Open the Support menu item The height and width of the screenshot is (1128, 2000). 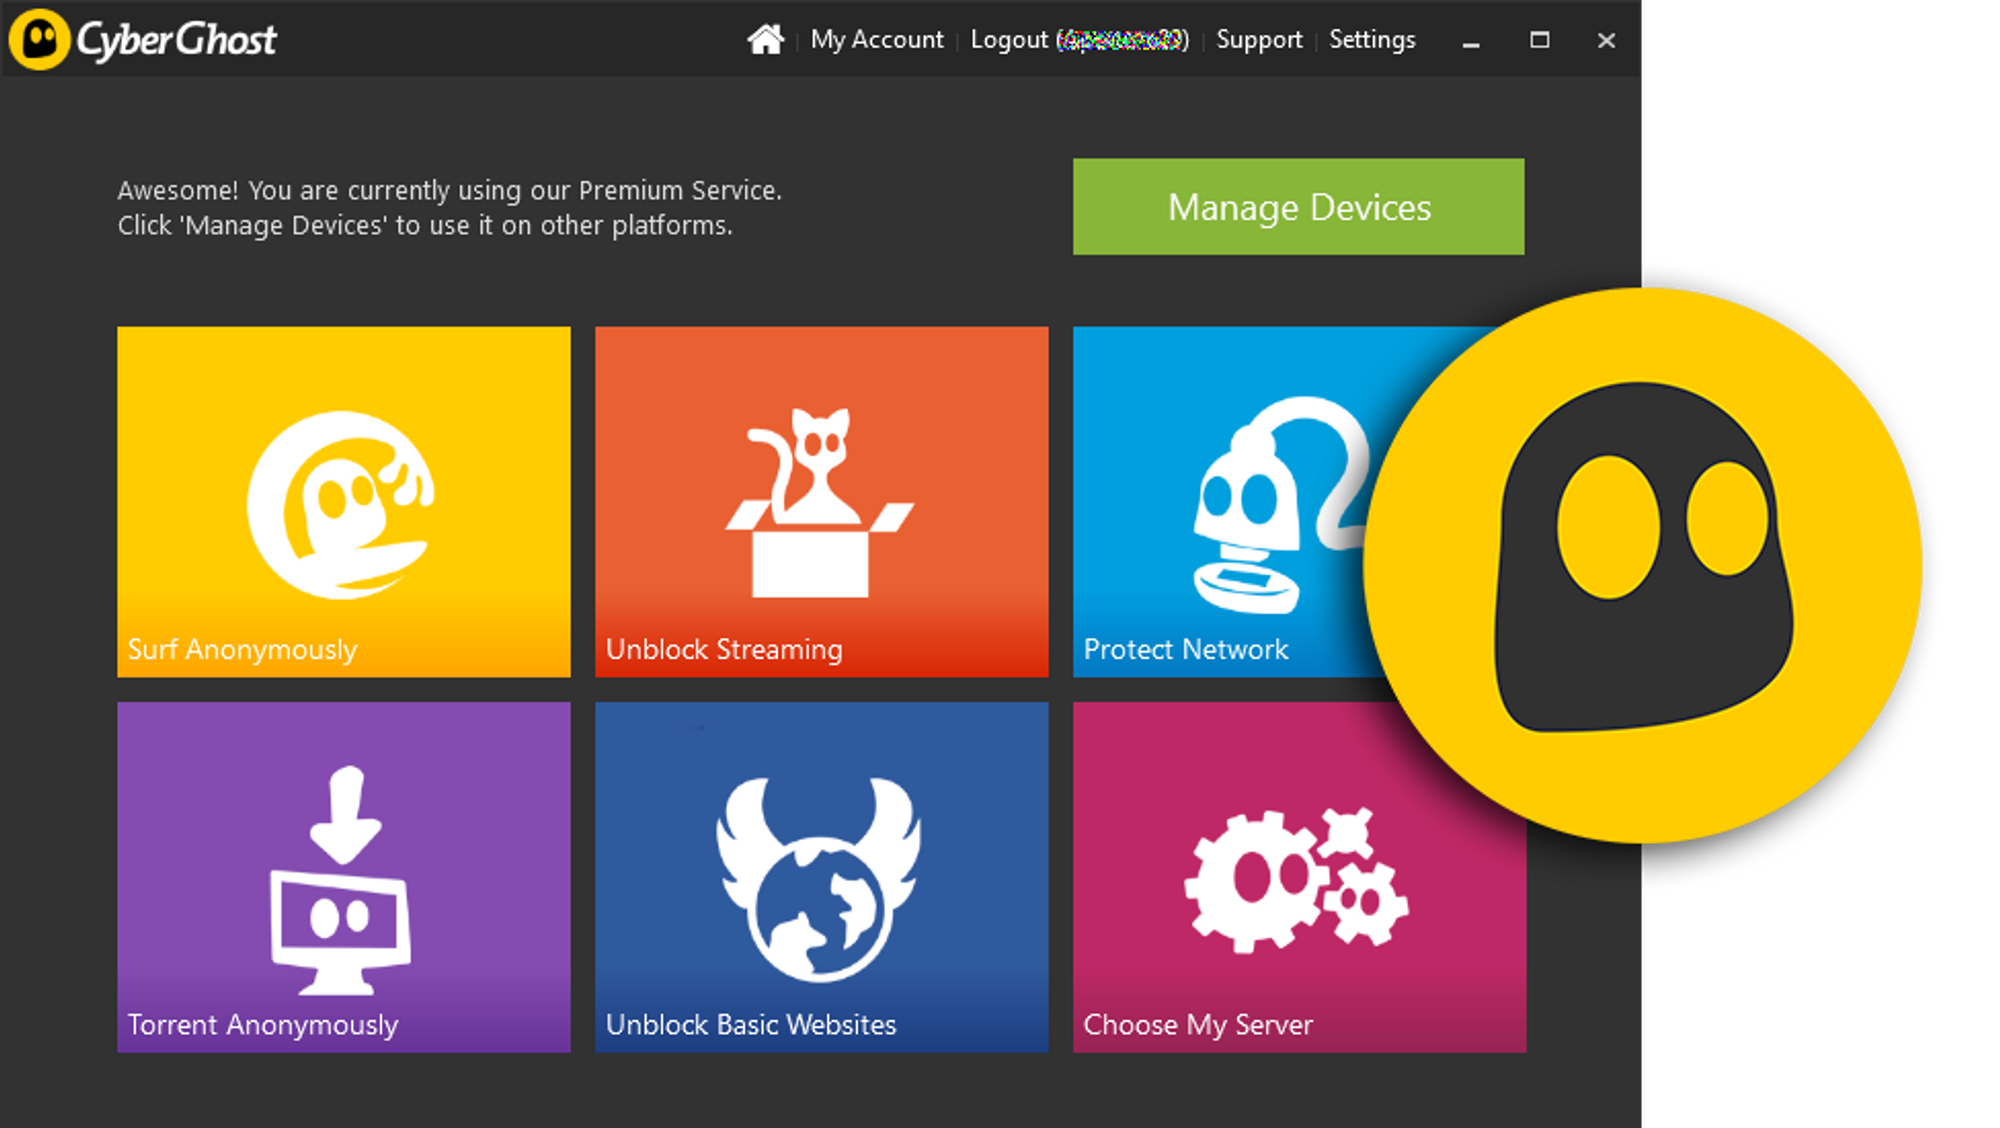[x=1259, y=40]
